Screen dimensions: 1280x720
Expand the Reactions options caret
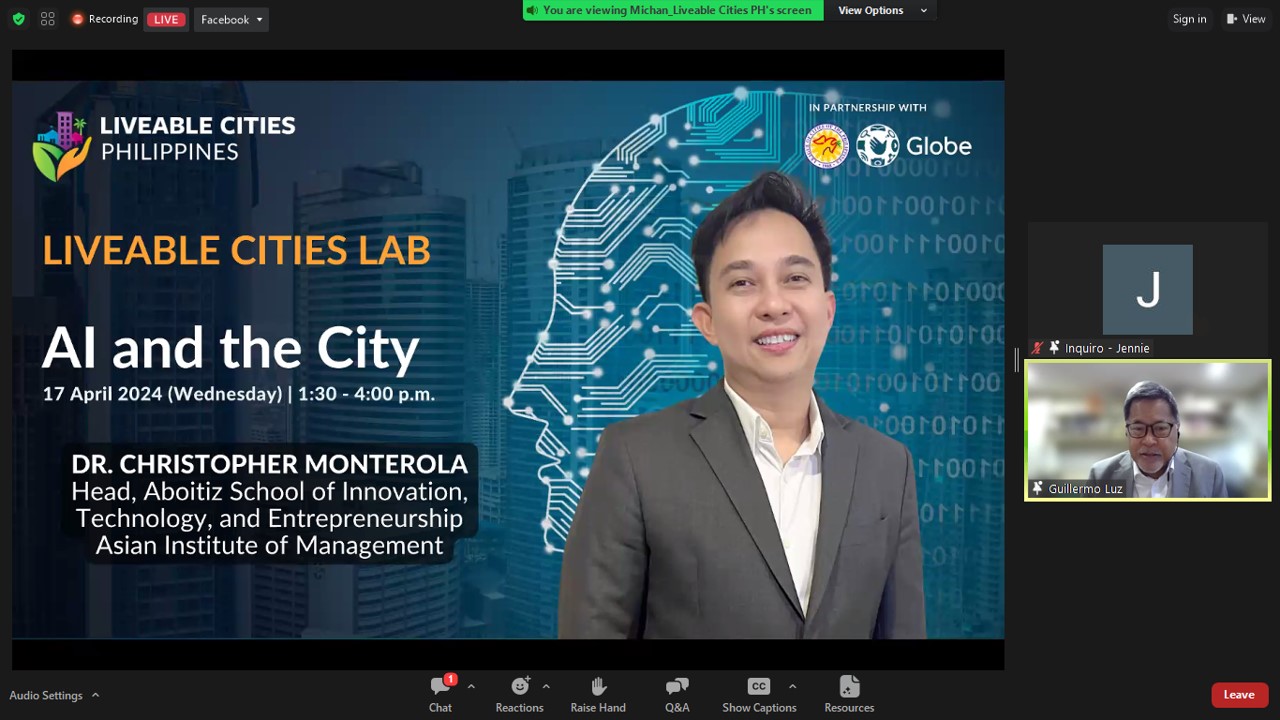[x=546, y=686]
